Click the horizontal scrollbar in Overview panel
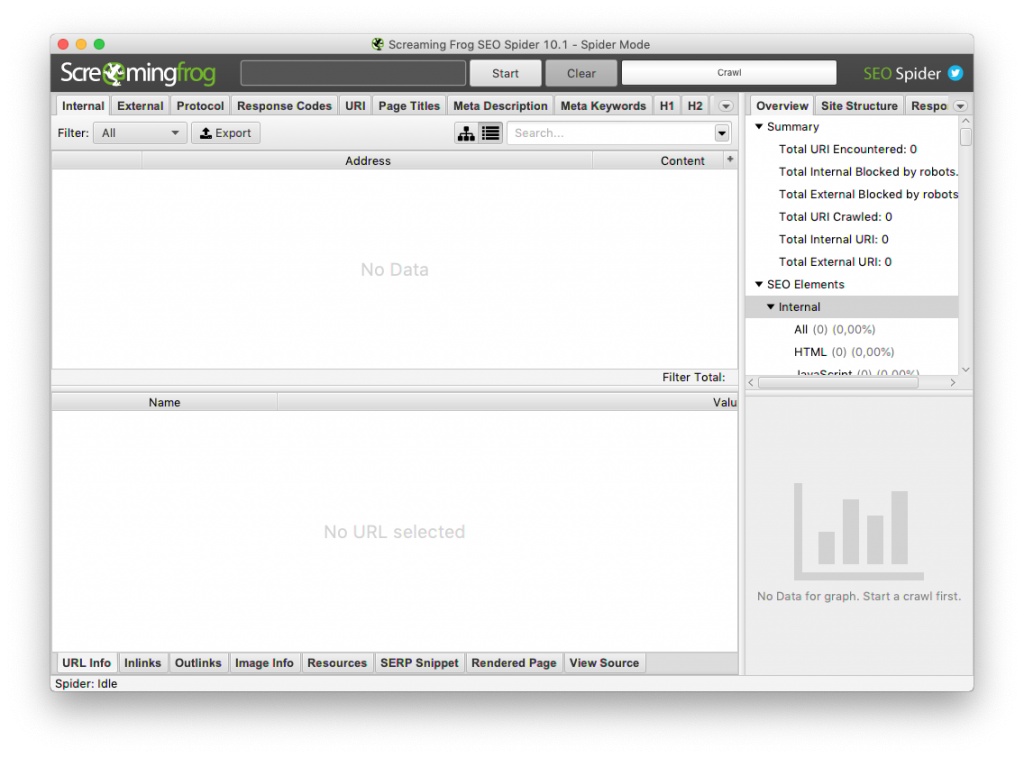The image size is (1024, 758). click(852, 382)
